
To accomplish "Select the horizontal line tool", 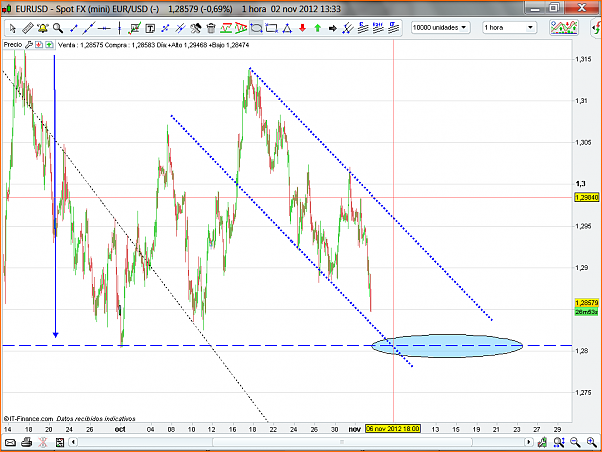I will tap(104, 28).
